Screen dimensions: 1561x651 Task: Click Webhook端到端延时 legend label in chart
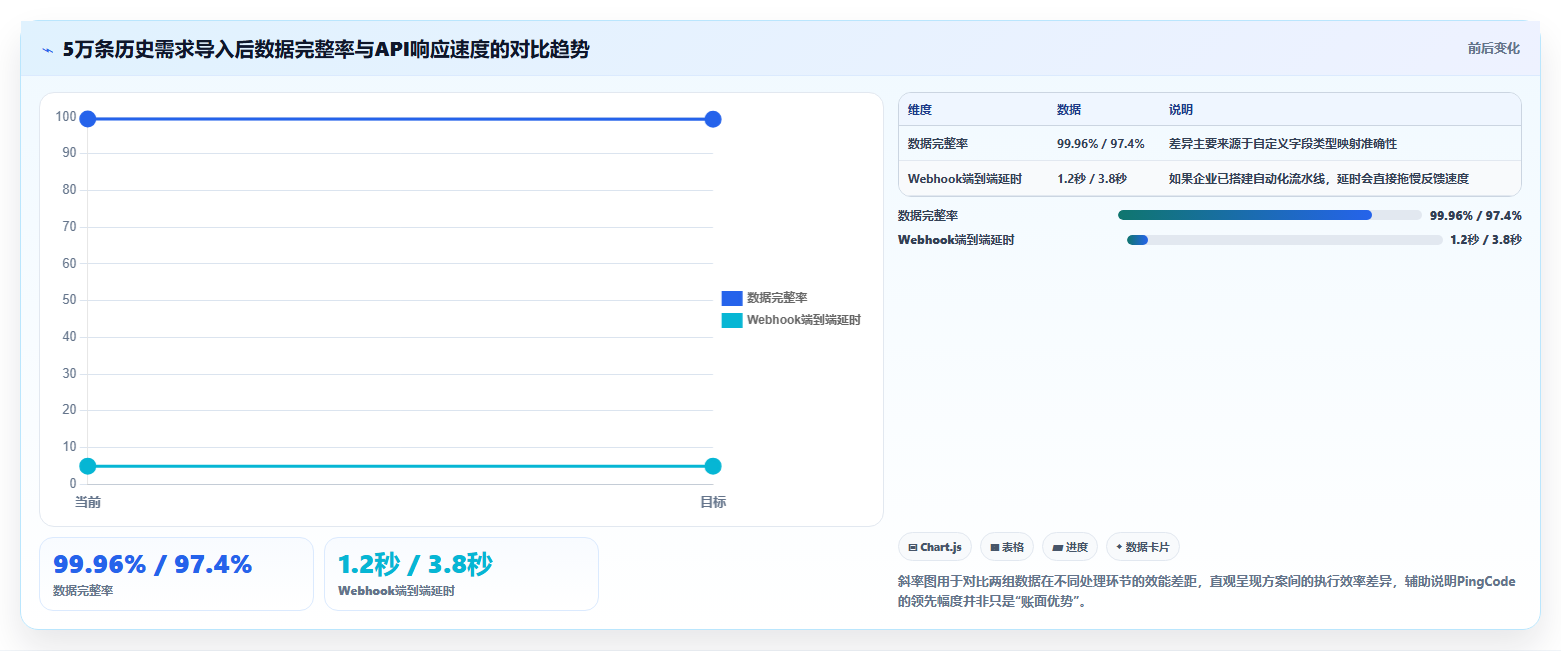pyautogui.click(x=804, y=320)
